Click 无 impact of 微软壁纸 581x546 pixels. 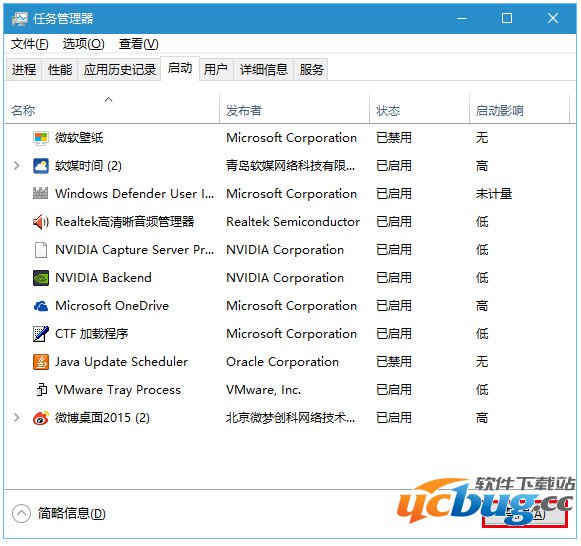pos(482,138)
